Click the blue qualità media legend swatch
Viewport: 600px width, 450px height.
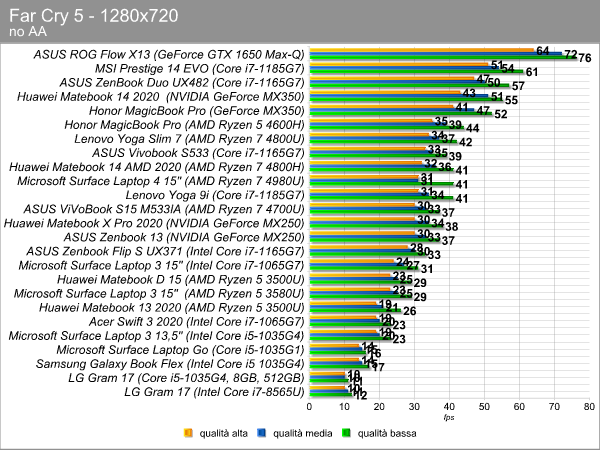(x=262, y=433)
